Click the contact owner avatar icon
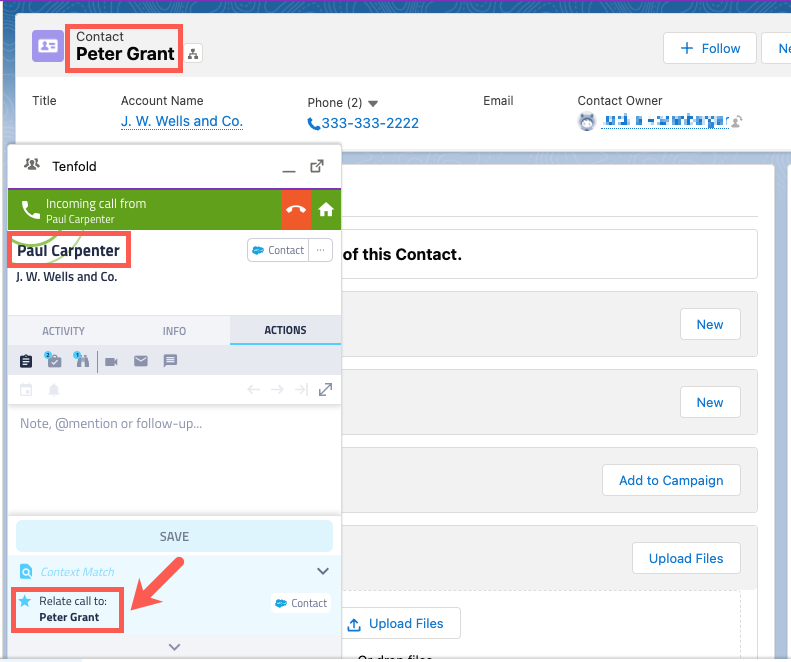 point(587,122)
